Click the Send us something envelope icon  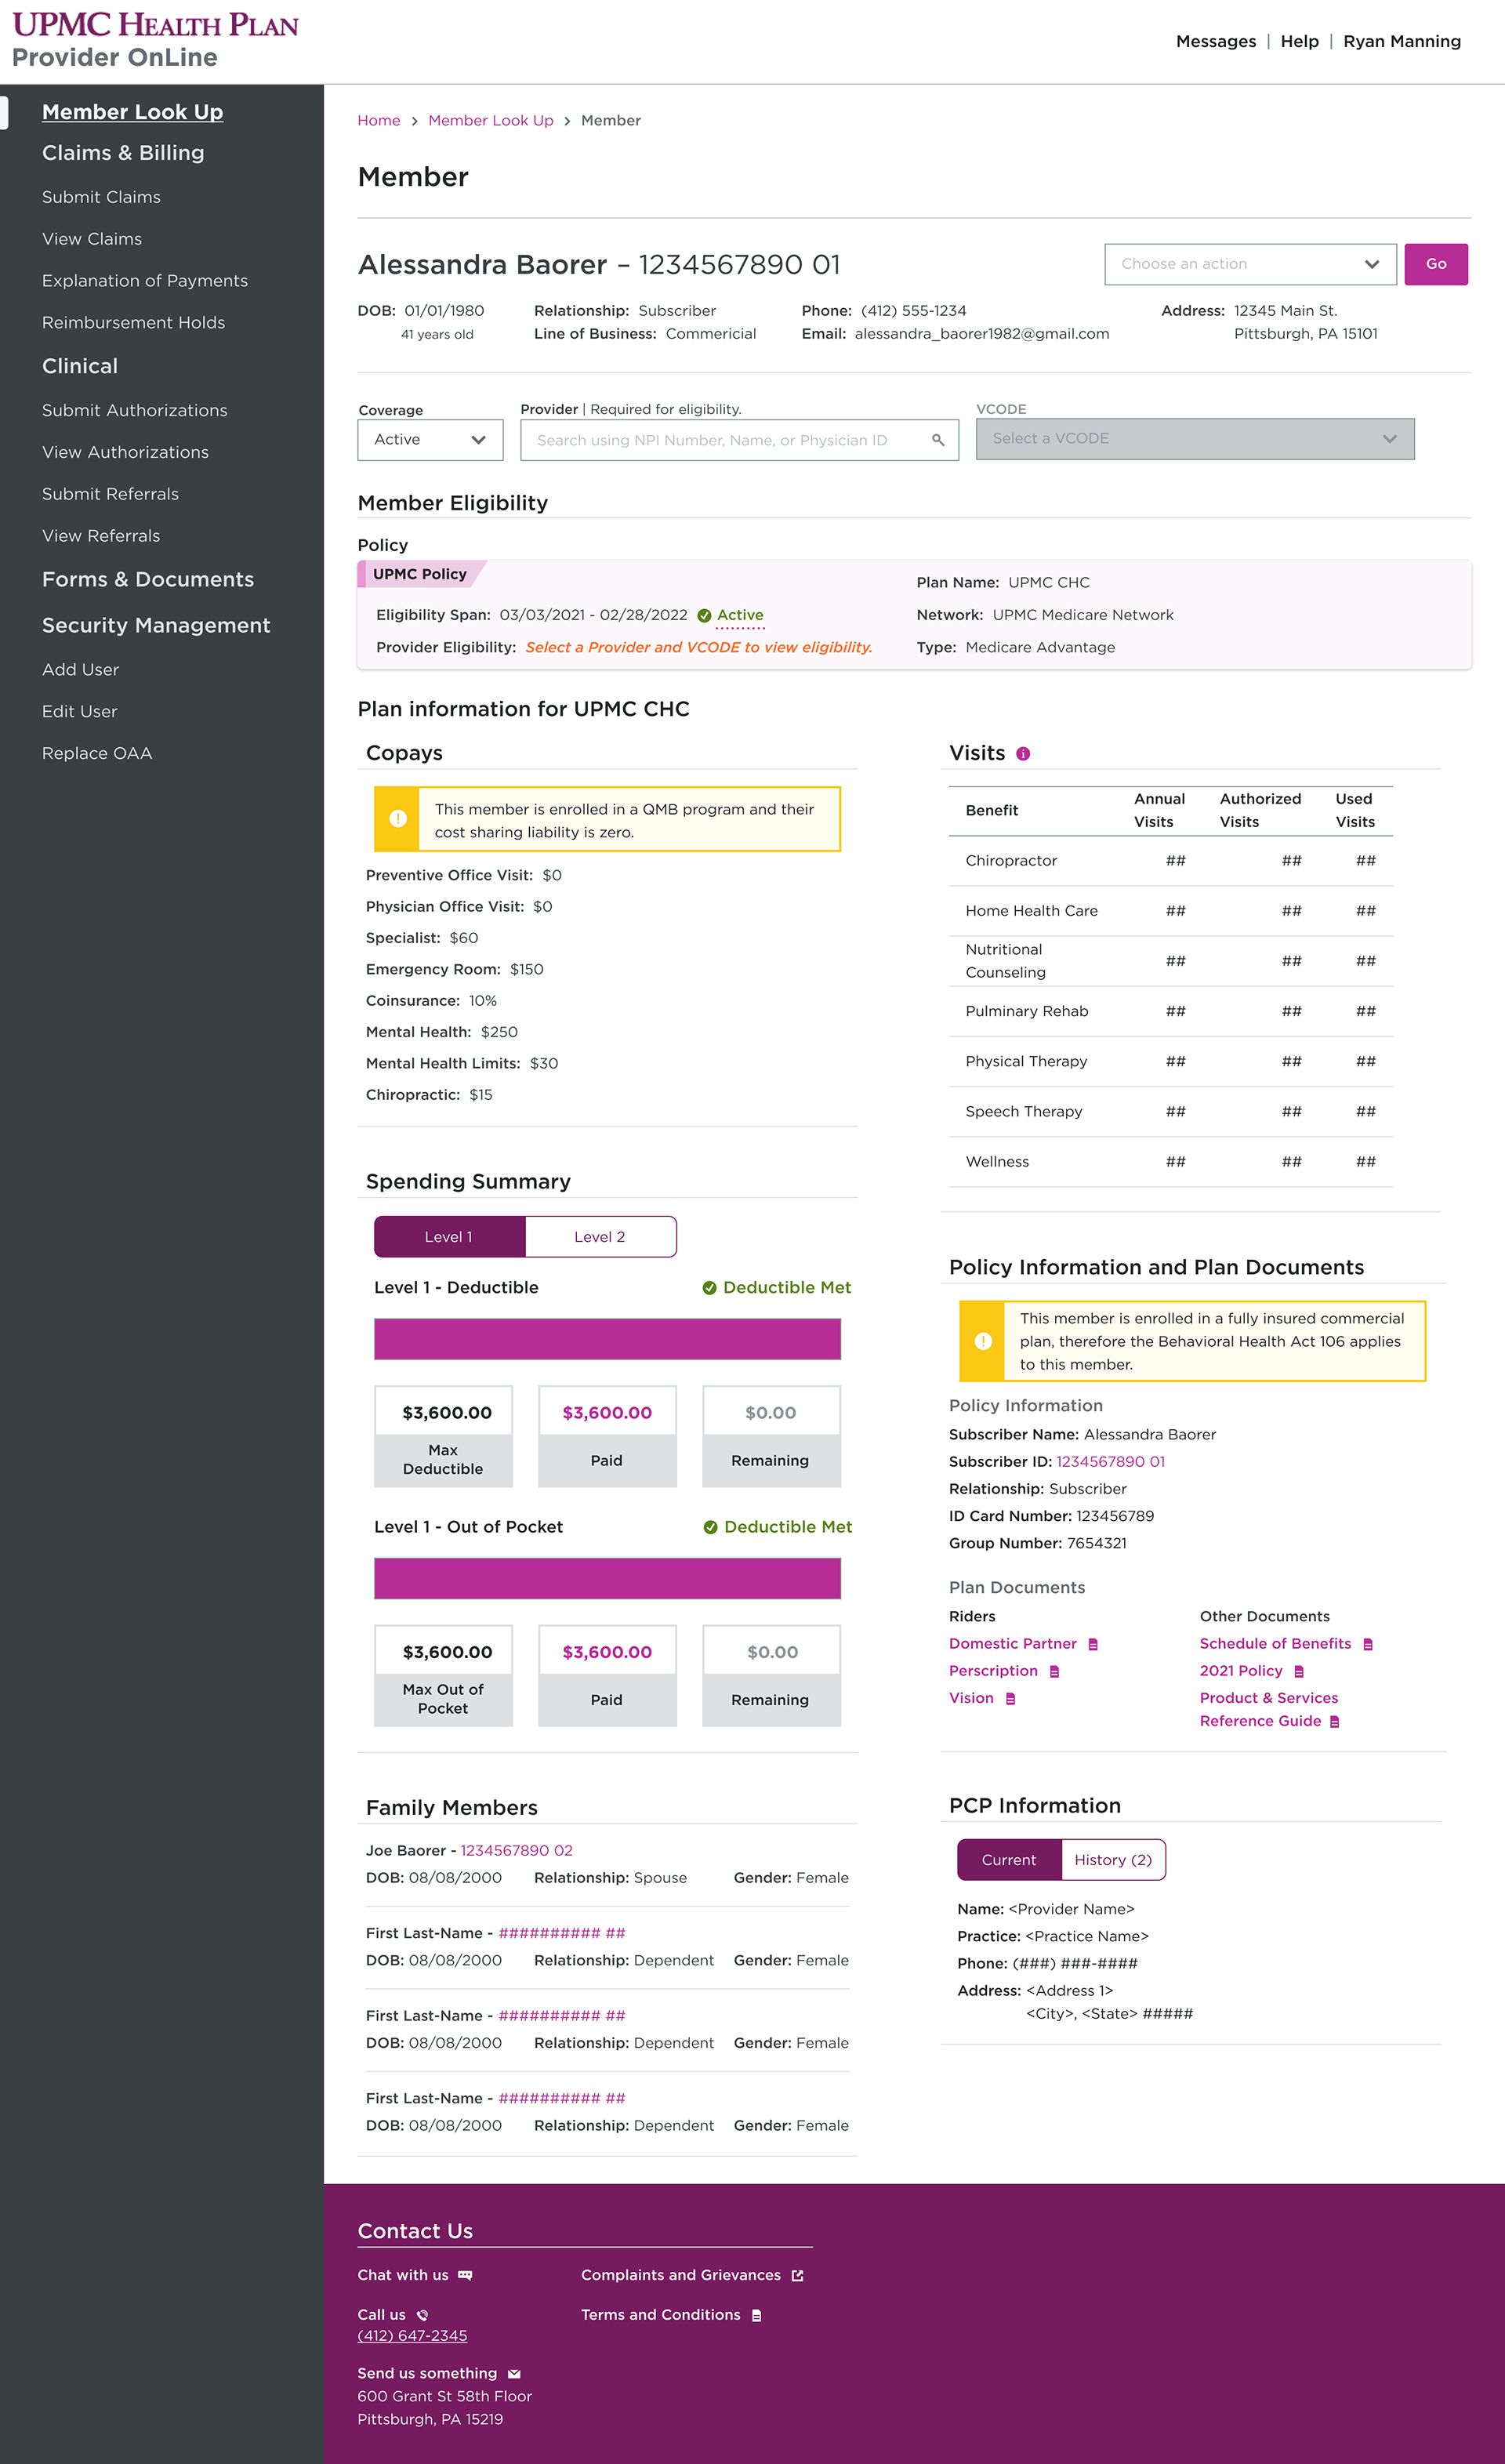tap(513, 2372)
